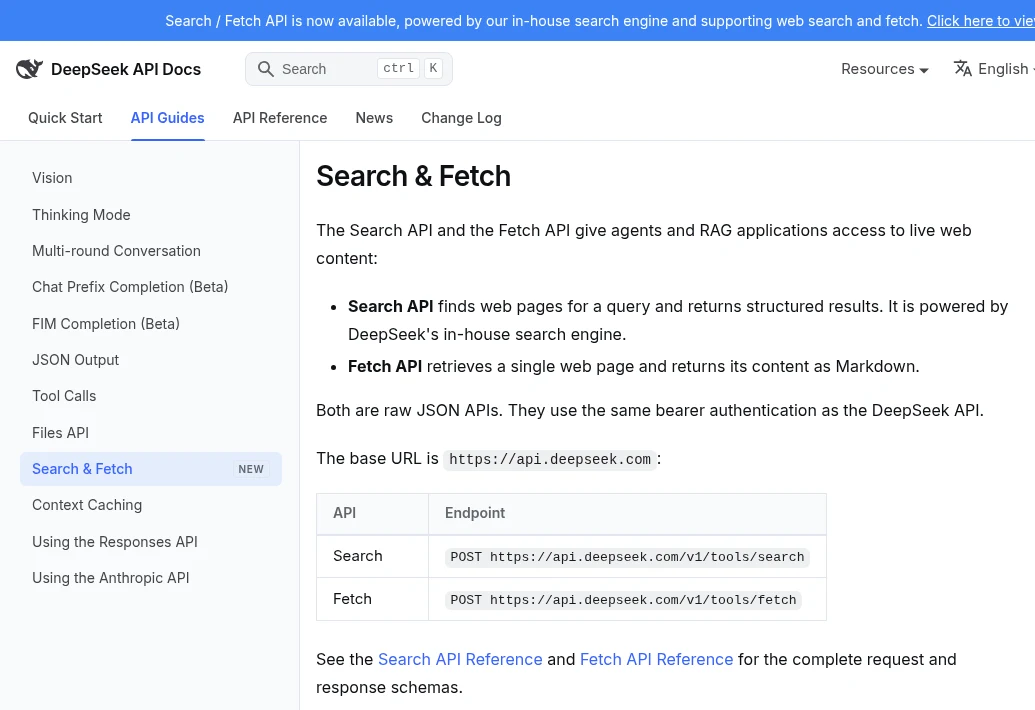This screenshot has height=710, width=1035.
Task: Open the Vision guide in sidebar
Action: 150,178
